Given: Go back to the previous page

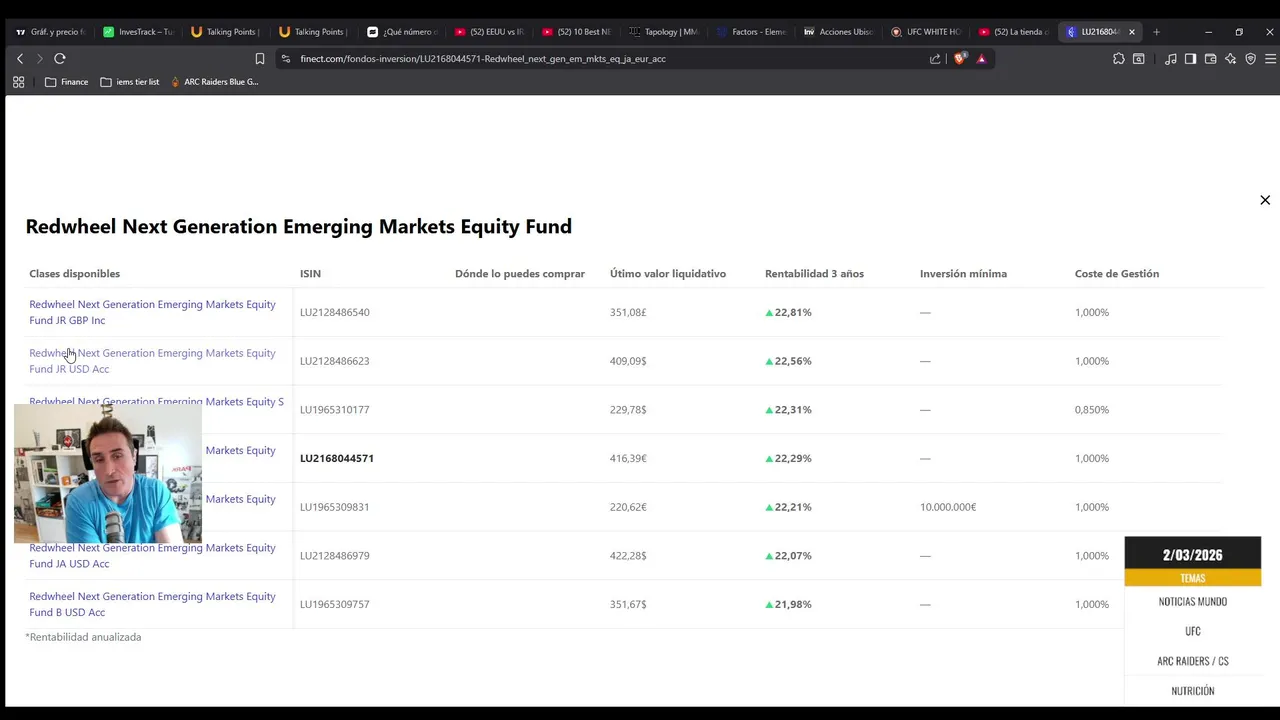Looking at the screenshot, I should pyautogui.click(x=19, y=59).
